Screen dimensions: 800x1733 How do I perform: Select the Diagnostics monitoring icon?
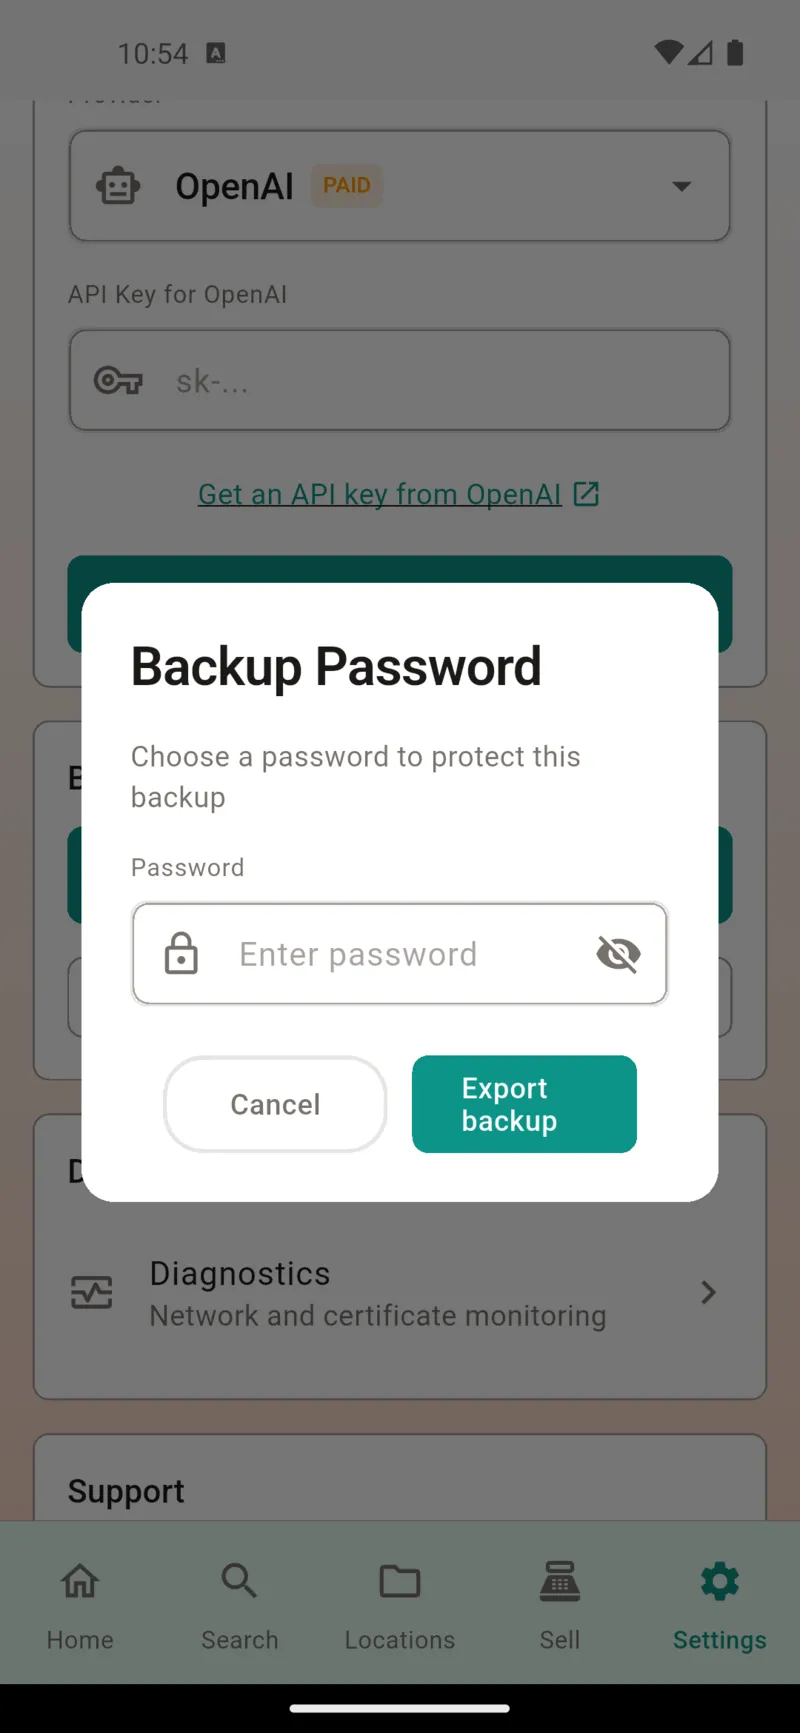(91, 1292)
